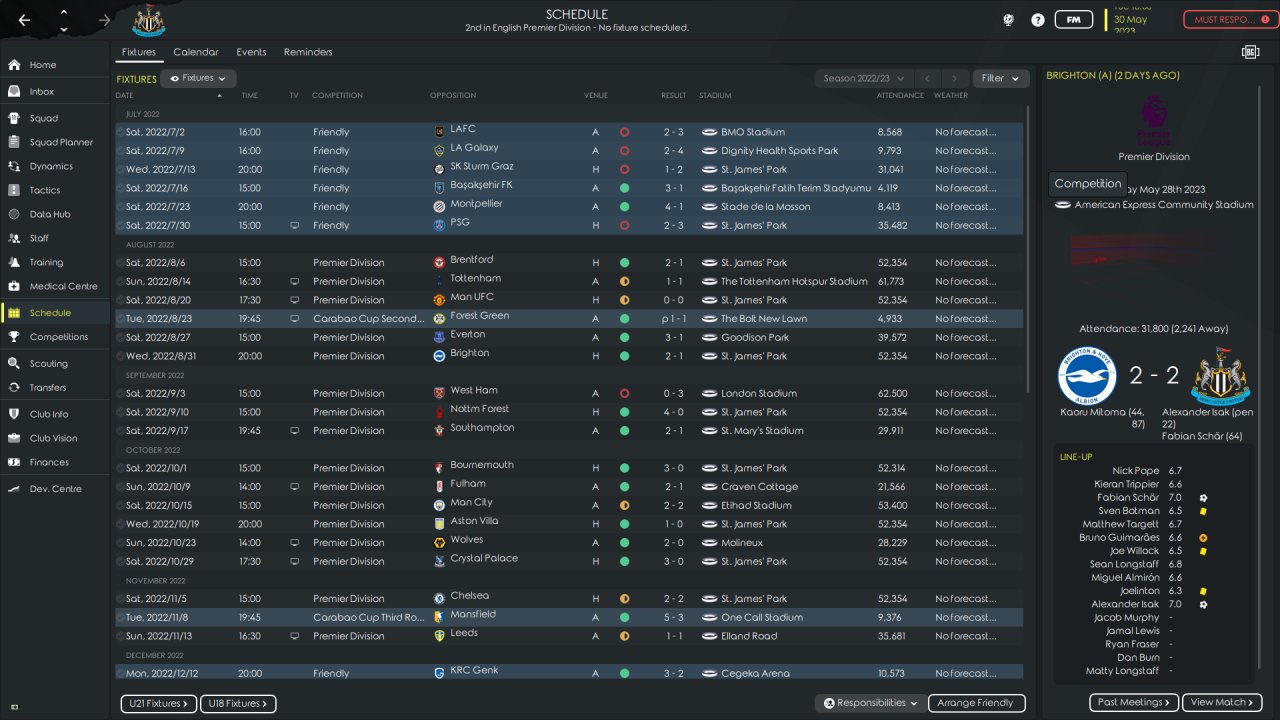Open the Scouting magnifier icon in sidebar
Image resolution: width=1280 pixels, height=720 pixels.
point(14,364)
